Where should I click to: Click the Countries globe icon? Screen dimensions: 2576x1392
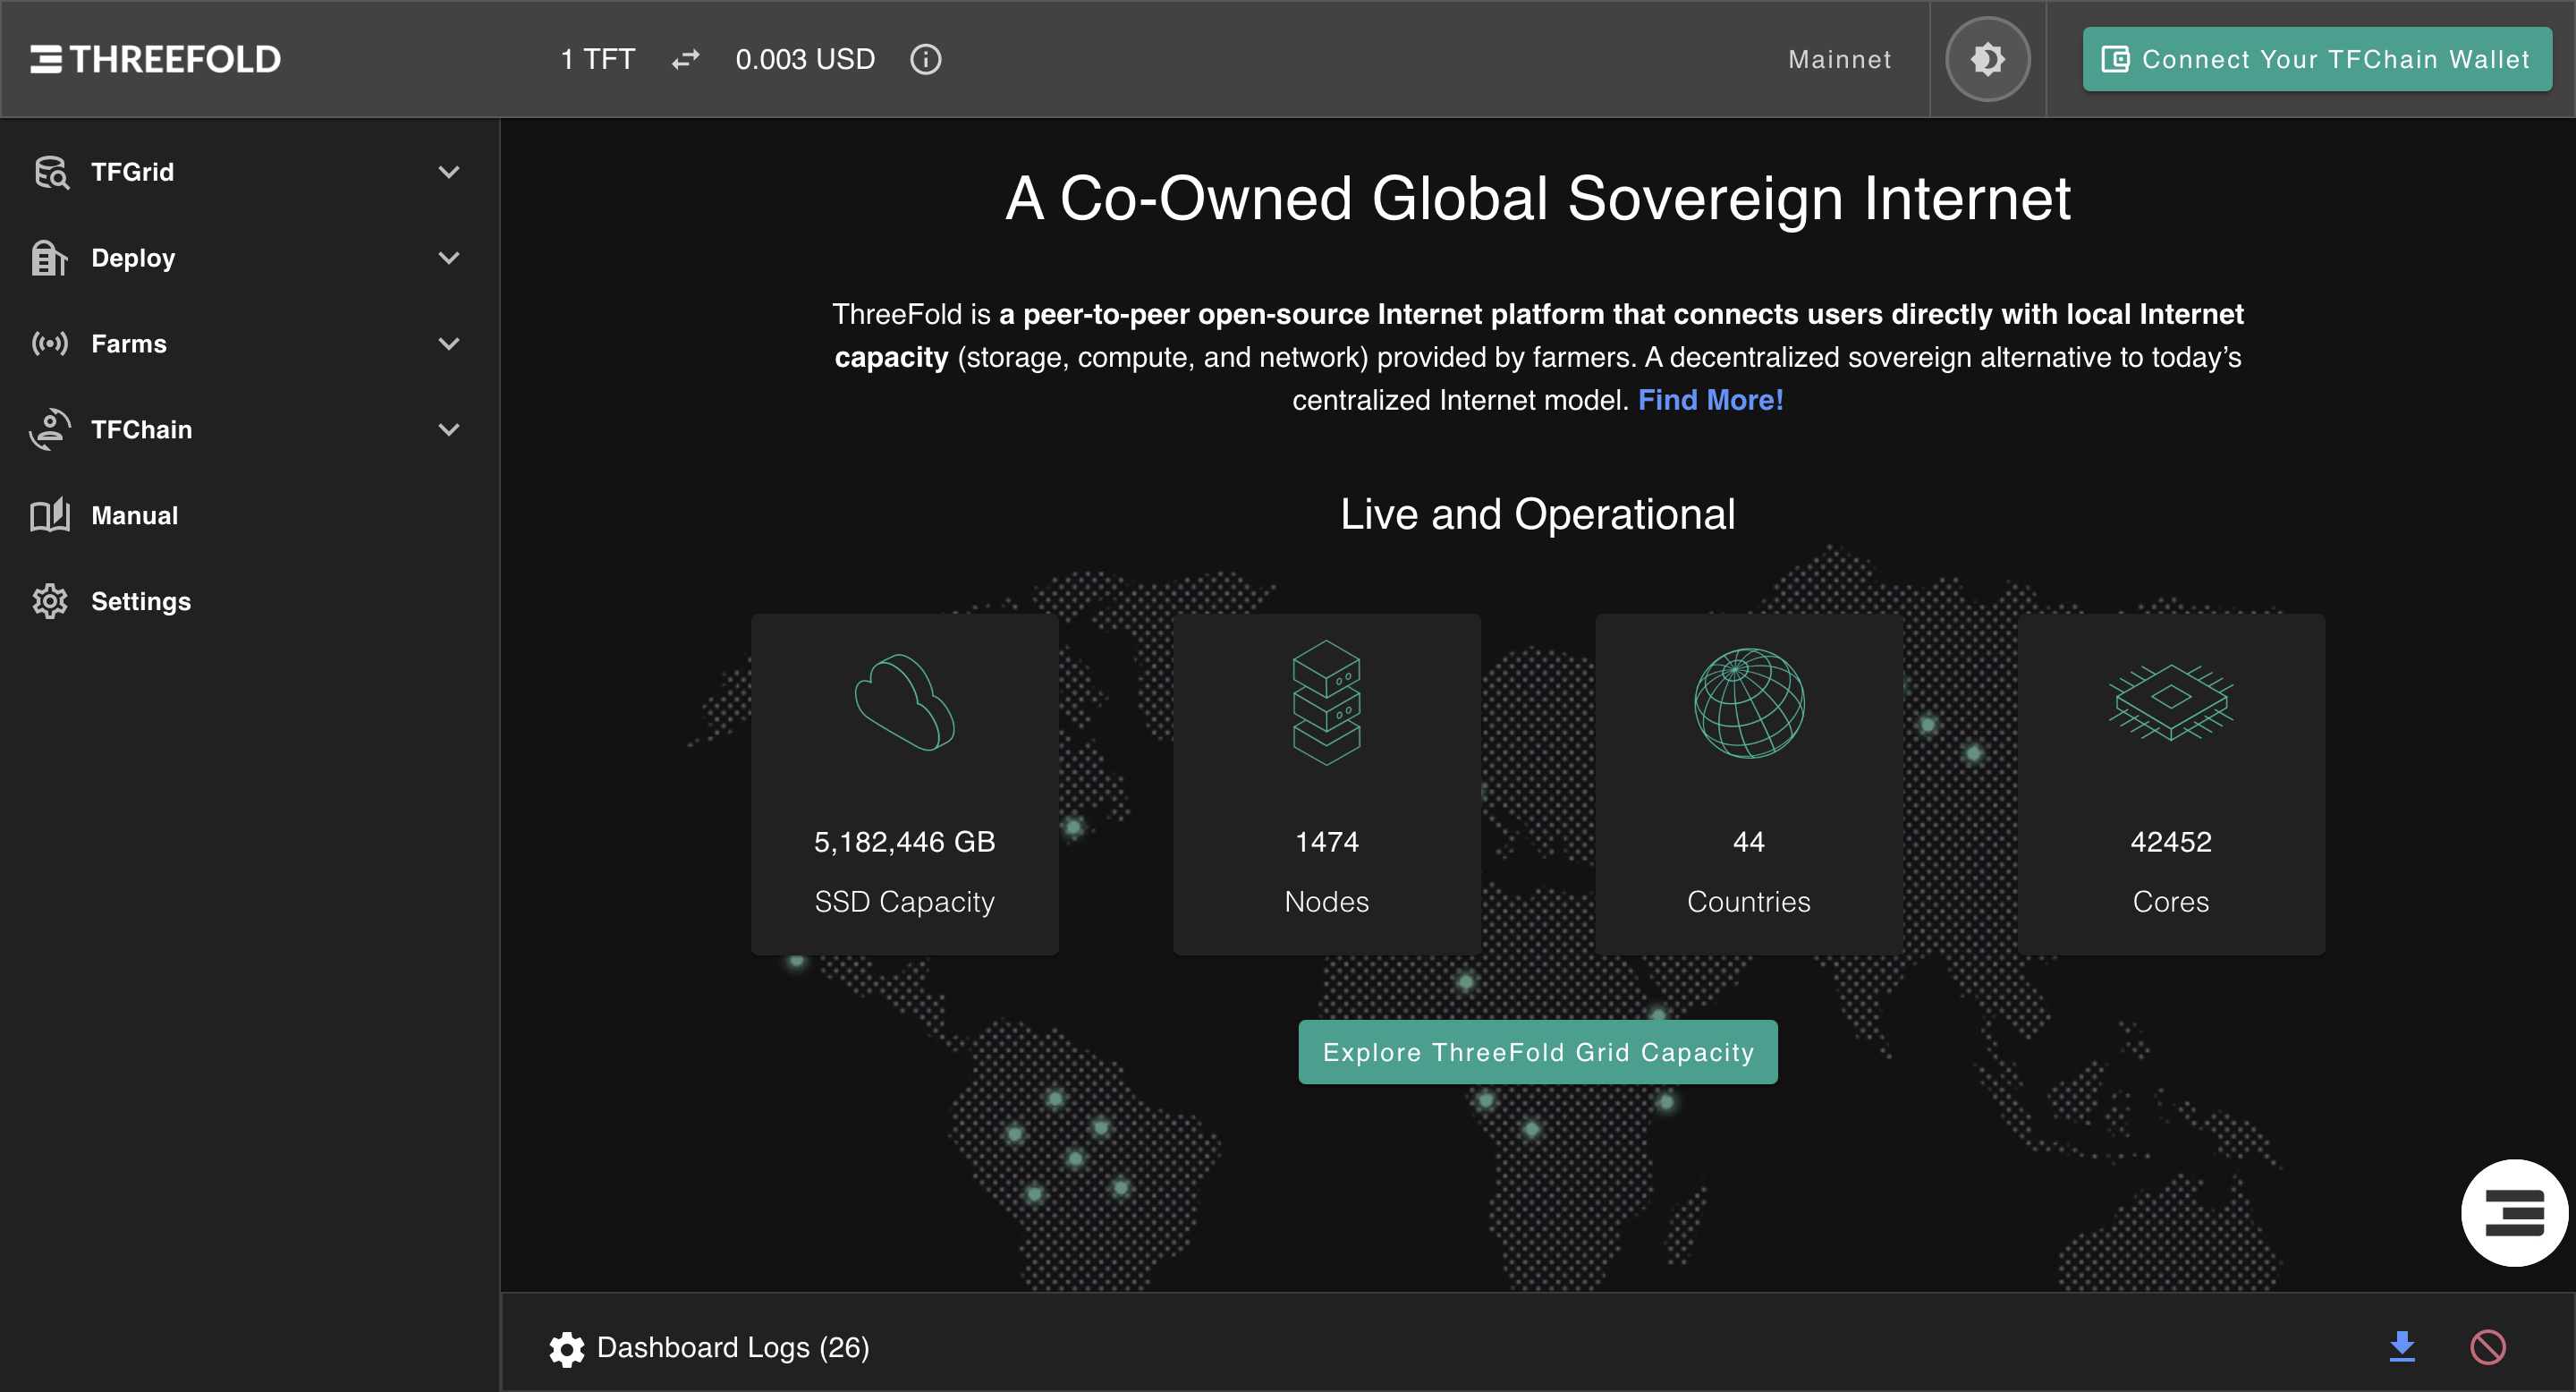pyautogui.click(x=1748, y=702)
